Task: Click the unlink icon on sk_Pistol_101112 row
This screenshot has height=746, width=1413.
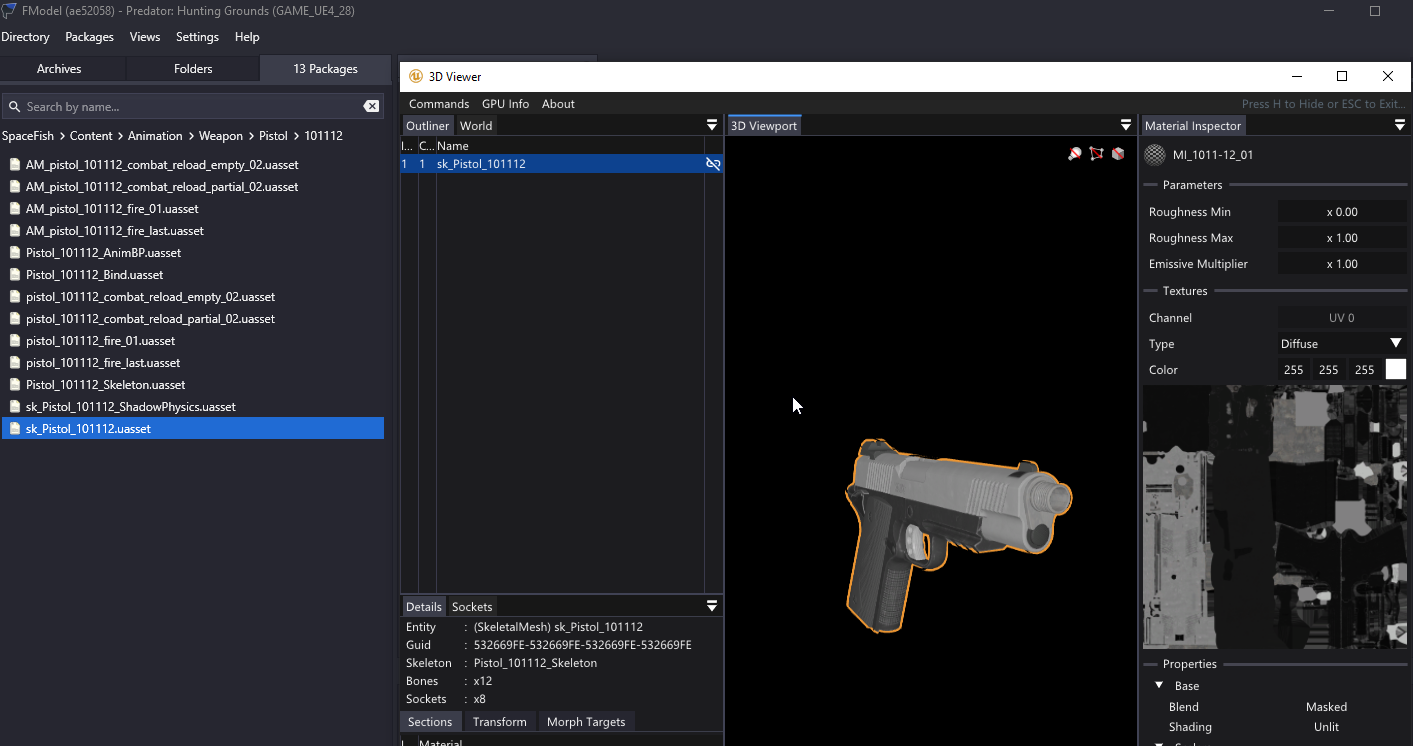Action: [x=713, y=164]
